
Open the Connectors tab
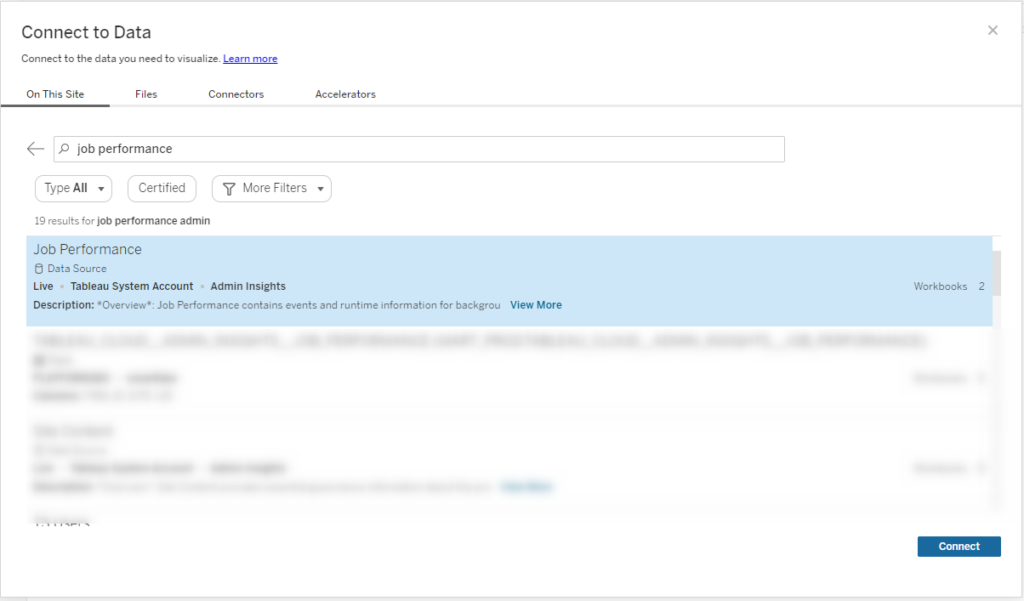pyautogui.click(x=235, y=93)
